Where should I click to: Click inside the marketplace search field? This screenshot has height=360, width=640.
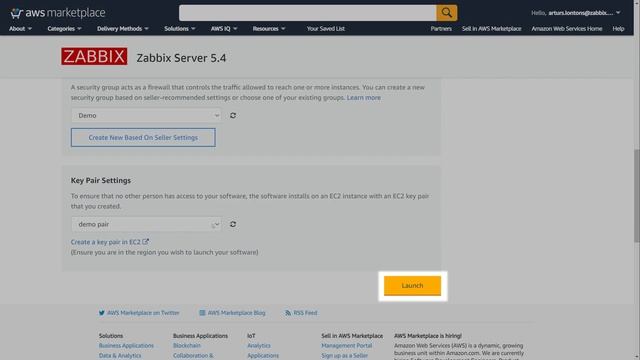(307, 13)
